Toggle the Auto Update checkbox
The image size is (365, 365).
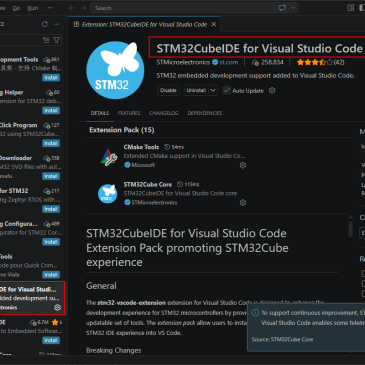[x=227, y=90]
